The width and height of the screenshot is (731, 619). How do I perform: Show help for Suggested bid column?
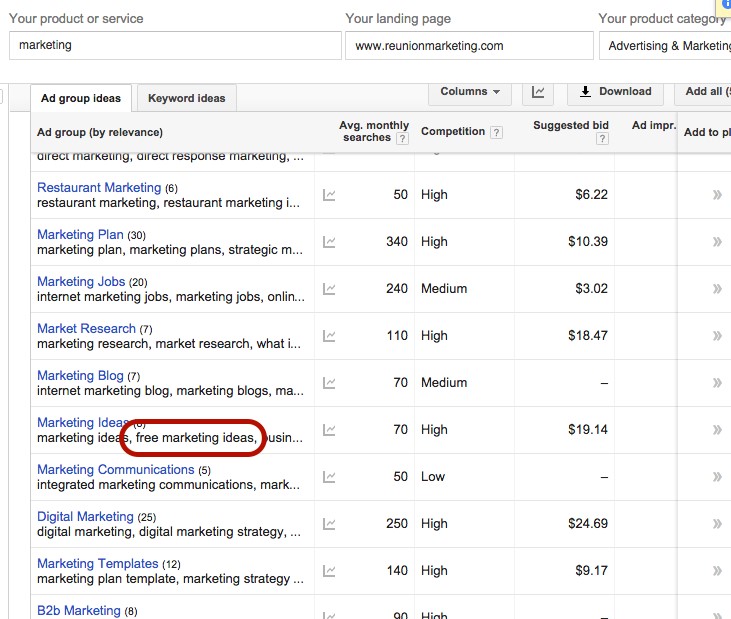coord(602,138)
